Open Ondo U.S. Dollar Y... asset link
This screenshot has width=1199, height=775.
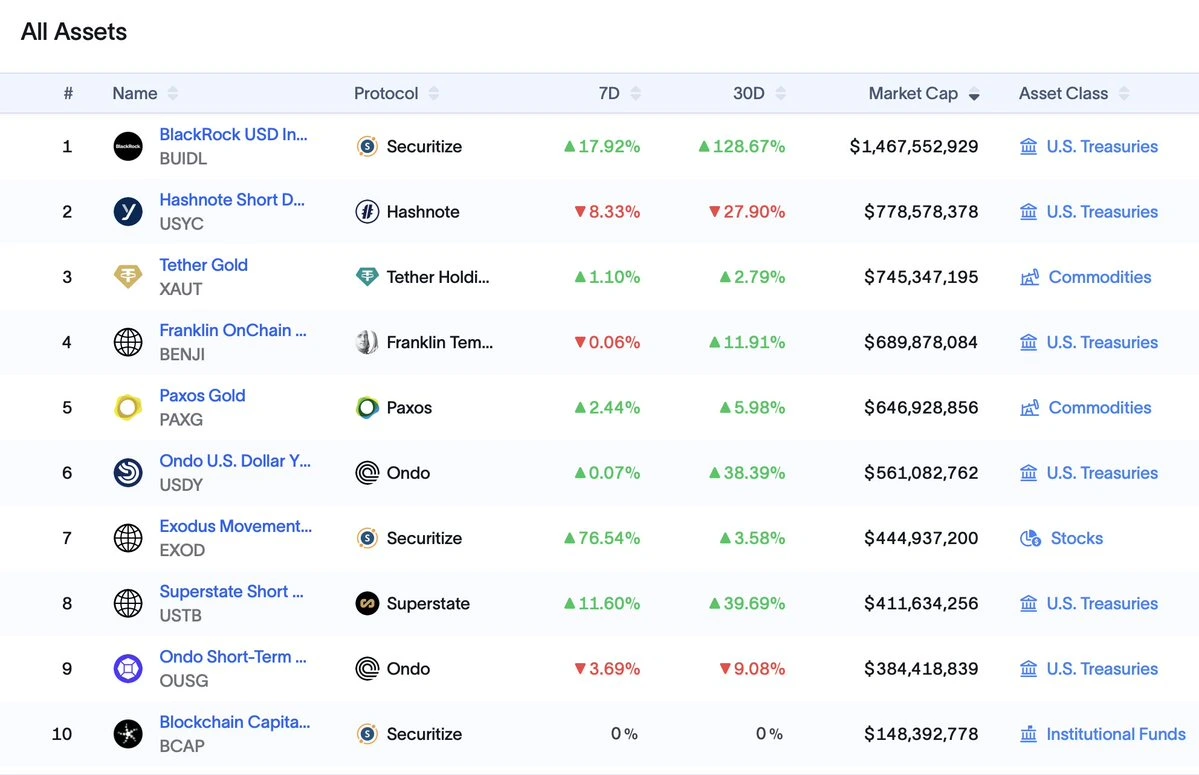[235, 461]
